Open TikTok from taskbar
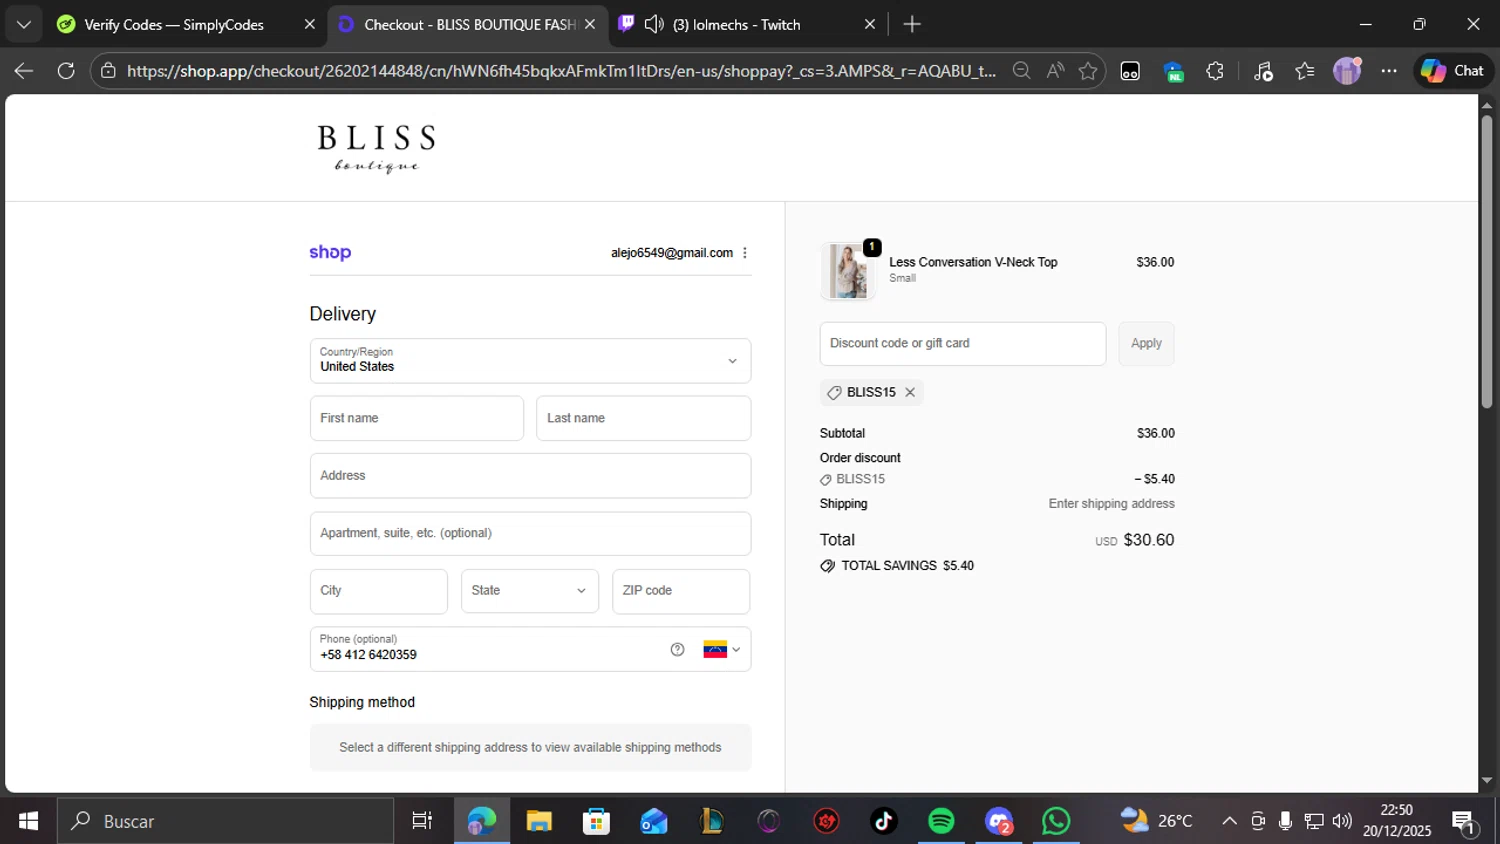1500x844 pixels. pos(884,821)
